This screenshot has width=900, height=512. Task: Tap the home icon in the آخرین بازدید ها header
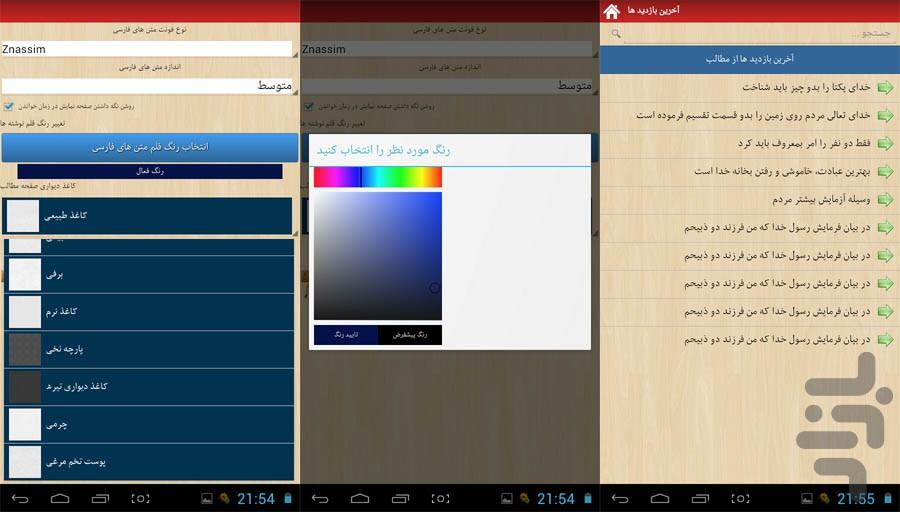coord(611,11)
